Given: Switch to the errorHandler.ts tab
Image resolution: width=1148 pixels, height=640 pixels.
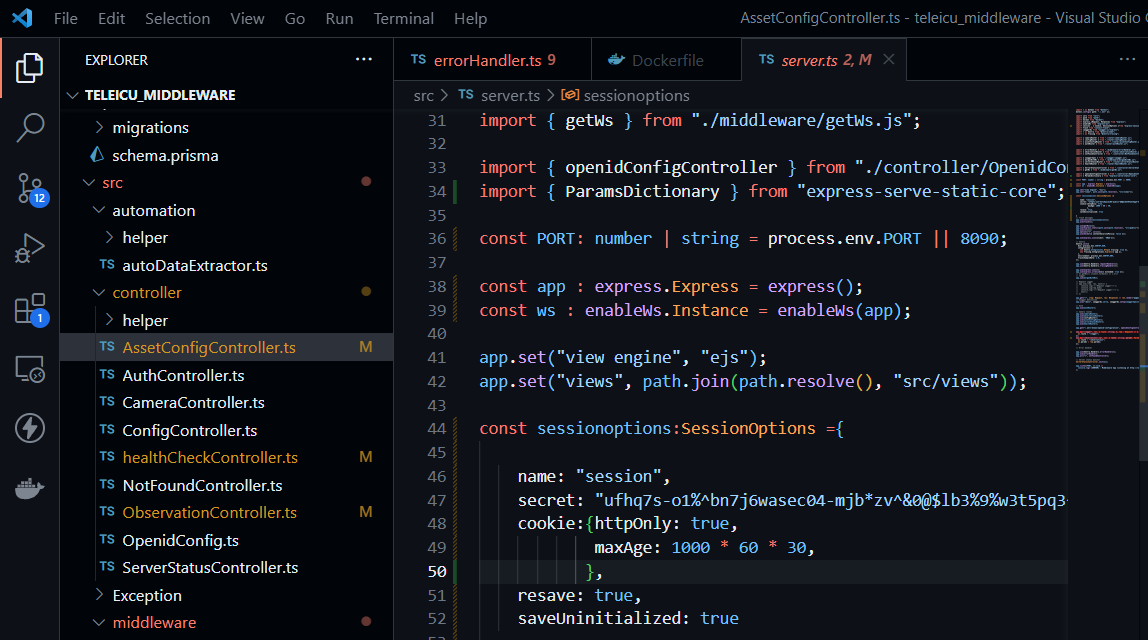Looking at the screenshot, I should coord(487,60).
